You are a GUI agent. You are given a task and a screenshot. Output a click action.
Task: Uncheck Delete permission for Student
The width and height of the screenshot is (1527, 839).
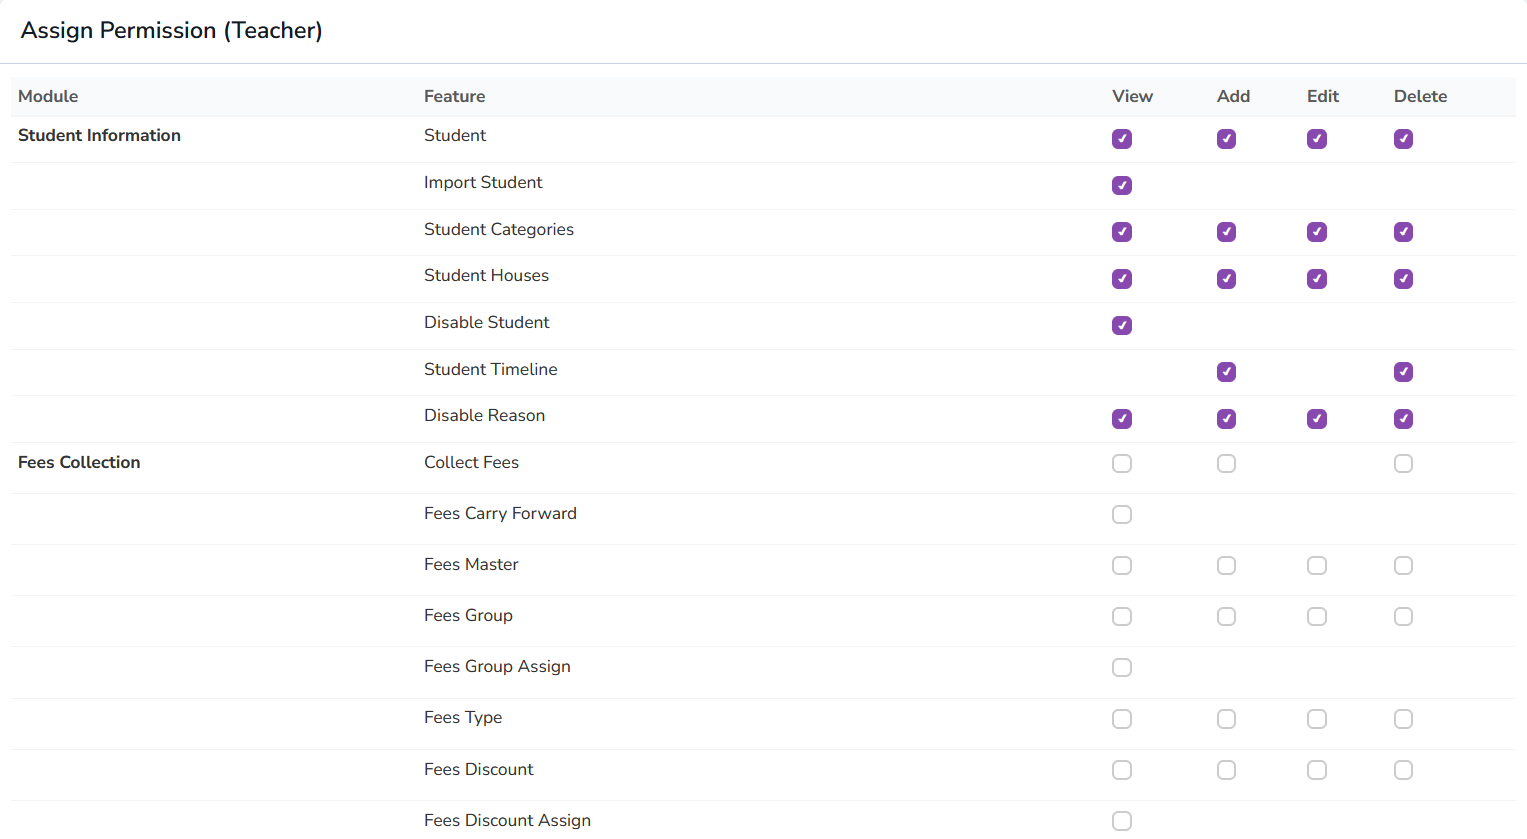pos(1403,139)
